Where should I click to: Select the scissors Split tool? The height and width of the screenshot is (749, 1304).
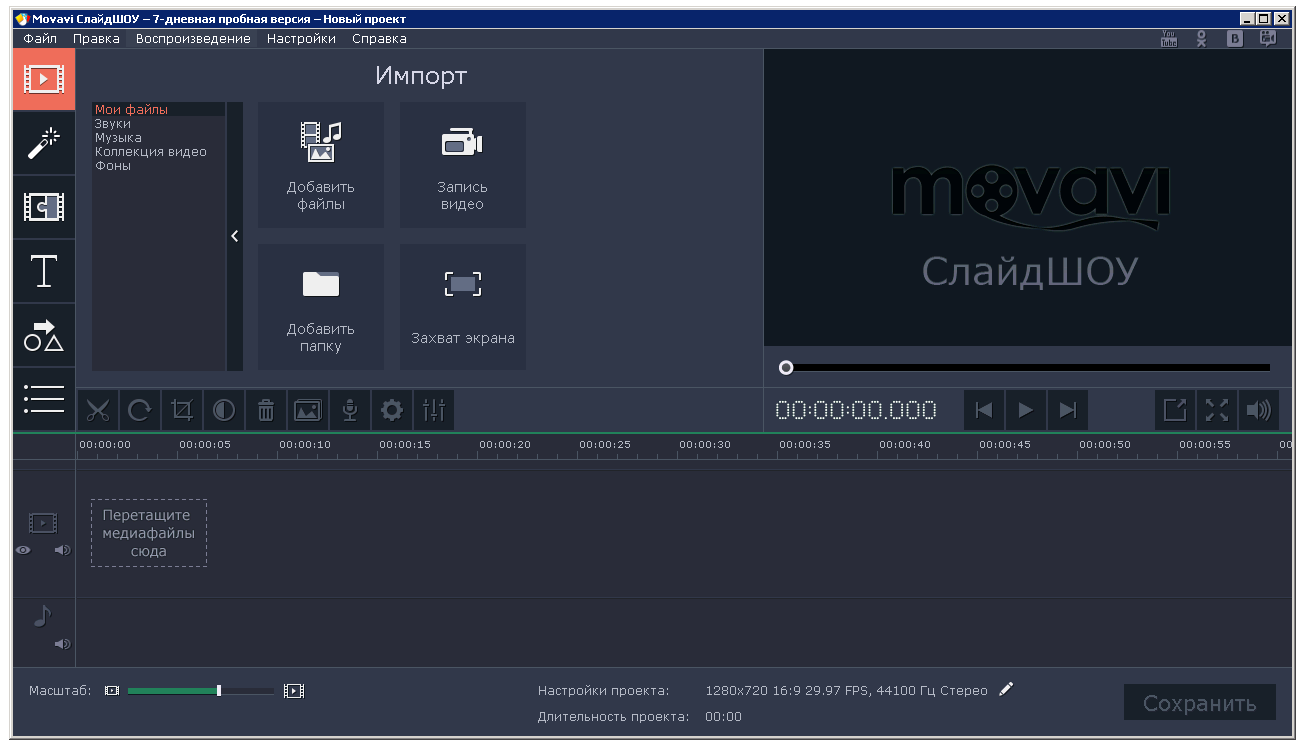click(98, 410)
